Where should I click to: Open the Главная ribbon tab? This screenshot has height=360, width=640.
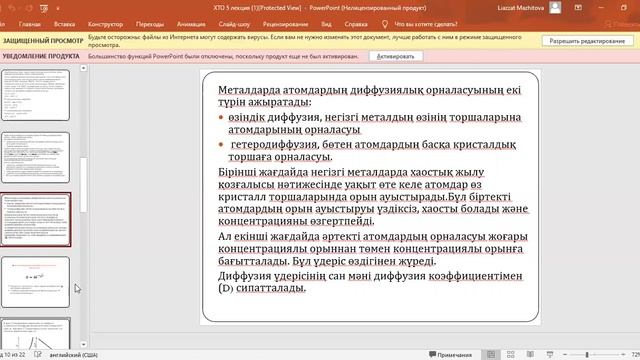point(30,24)
